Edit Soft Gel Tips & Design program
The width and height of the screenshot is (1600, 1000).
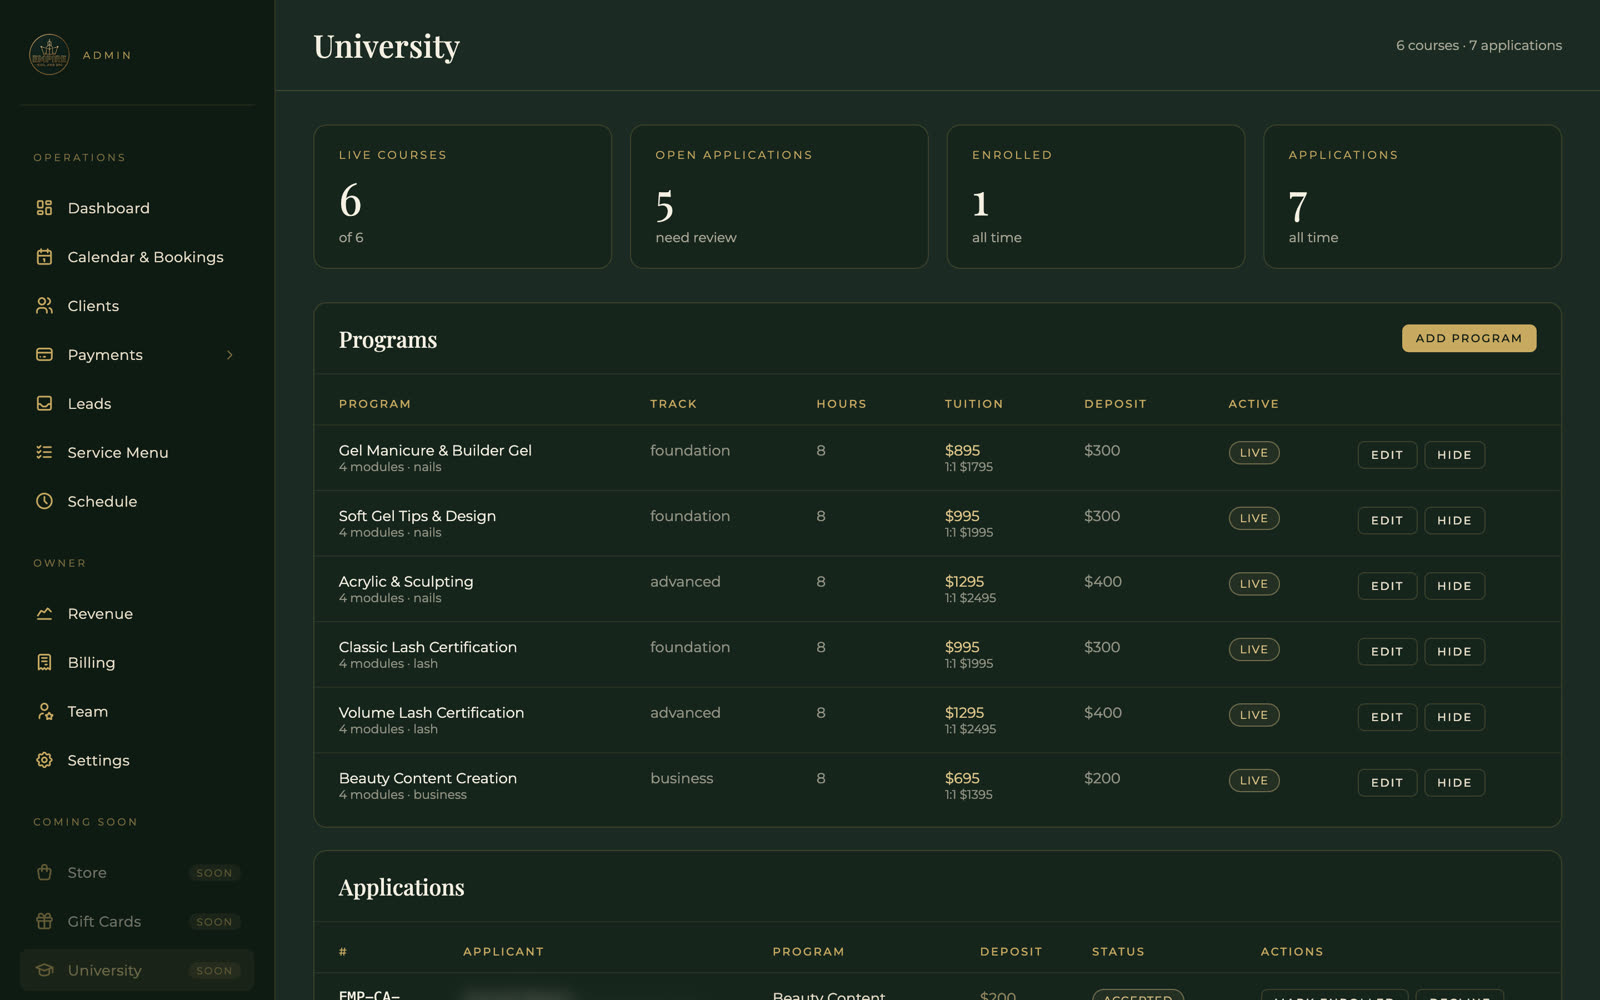tap(1387, 521)
